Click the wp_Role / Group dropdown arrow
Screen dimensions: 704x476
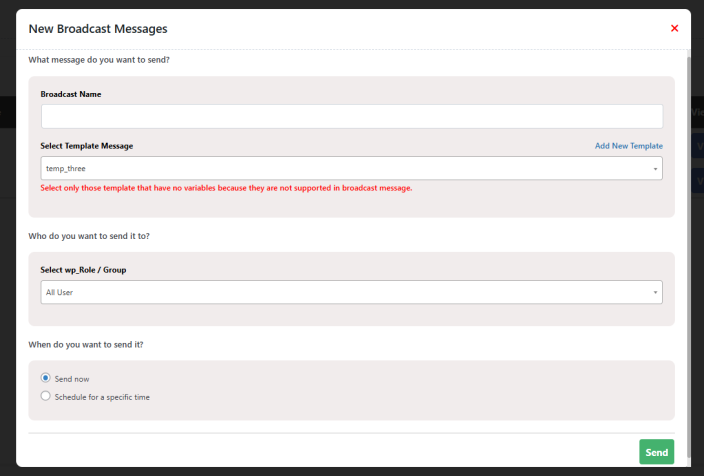pyautogui.click(x=656, y=293)
